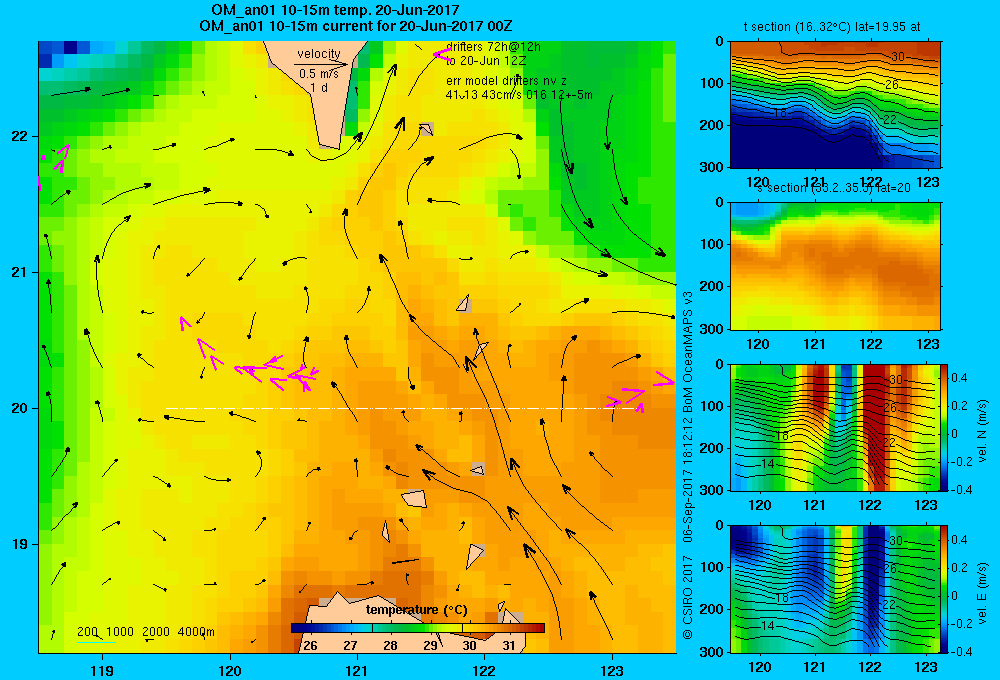Click the subtitle 'OM_an01 10-15m current for 20-Jun-2017 00Z'
The width and height of the screenshot is (1000, 680).
tap(355, 26)
